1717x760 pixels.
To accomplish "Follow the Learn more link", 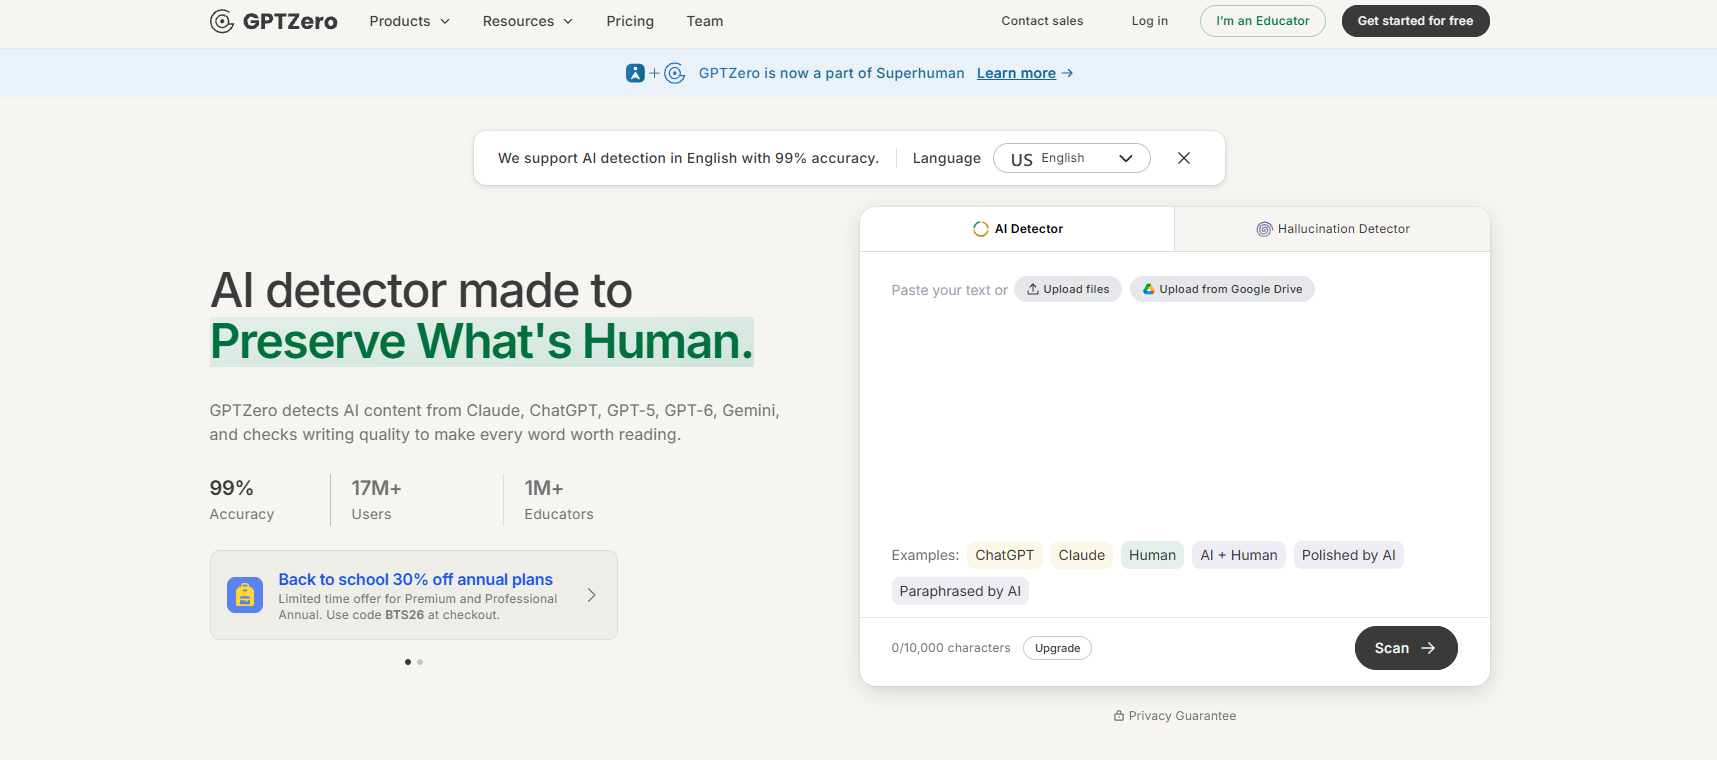I will [1025, 73].
